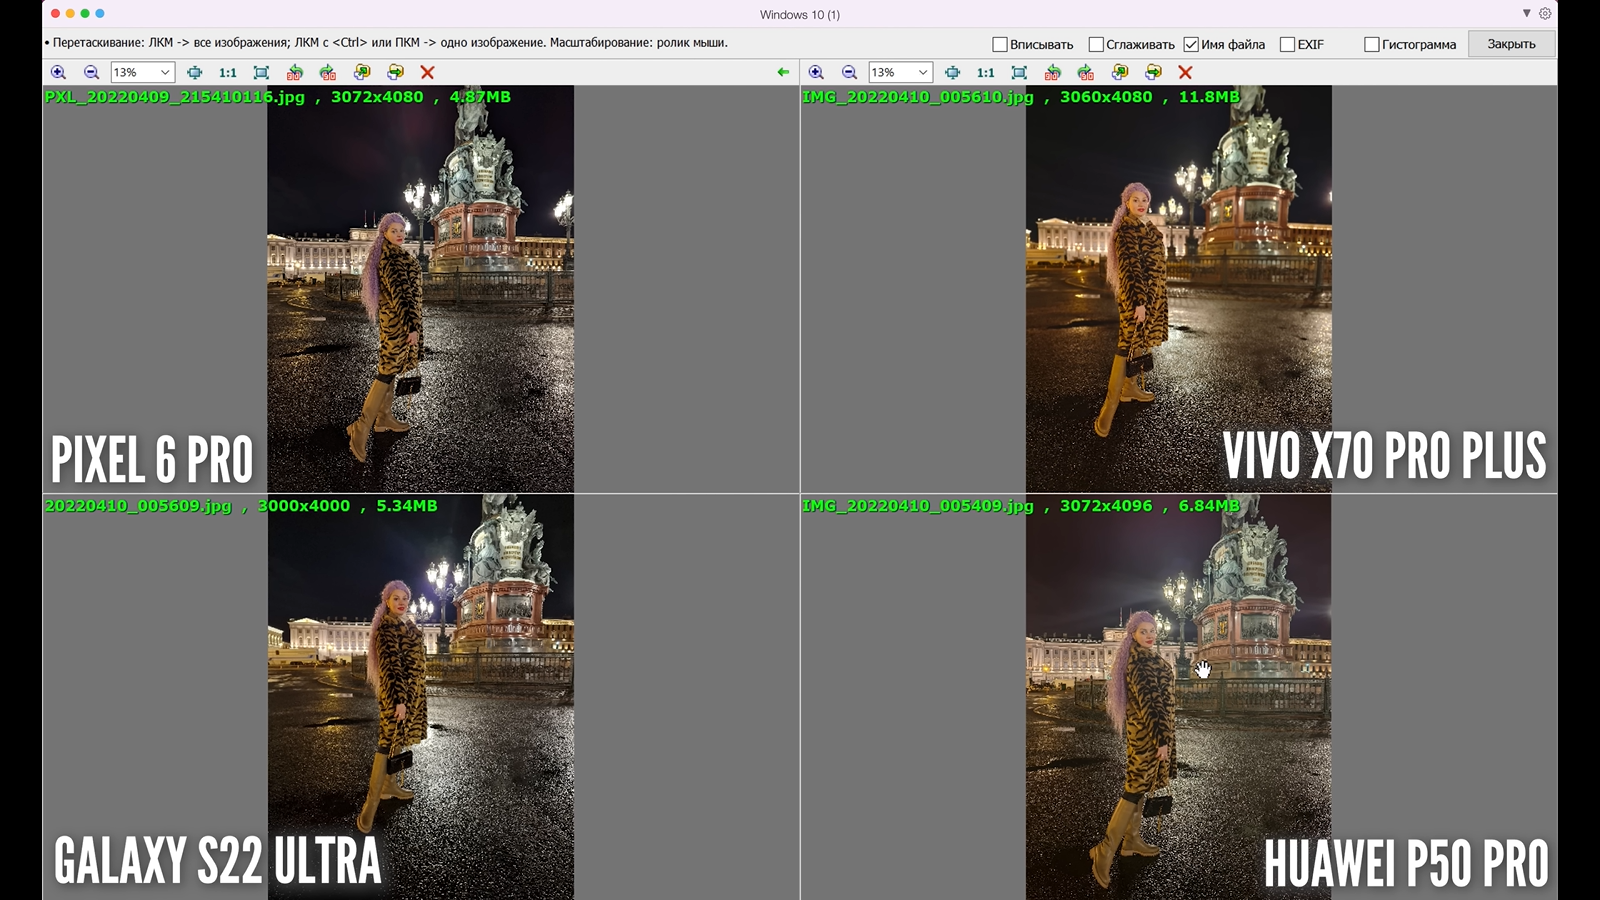Viewport: 1600px width, 900px height.
Task: Enable the Гистограмма checkbox
Action: click(1371, 44)
